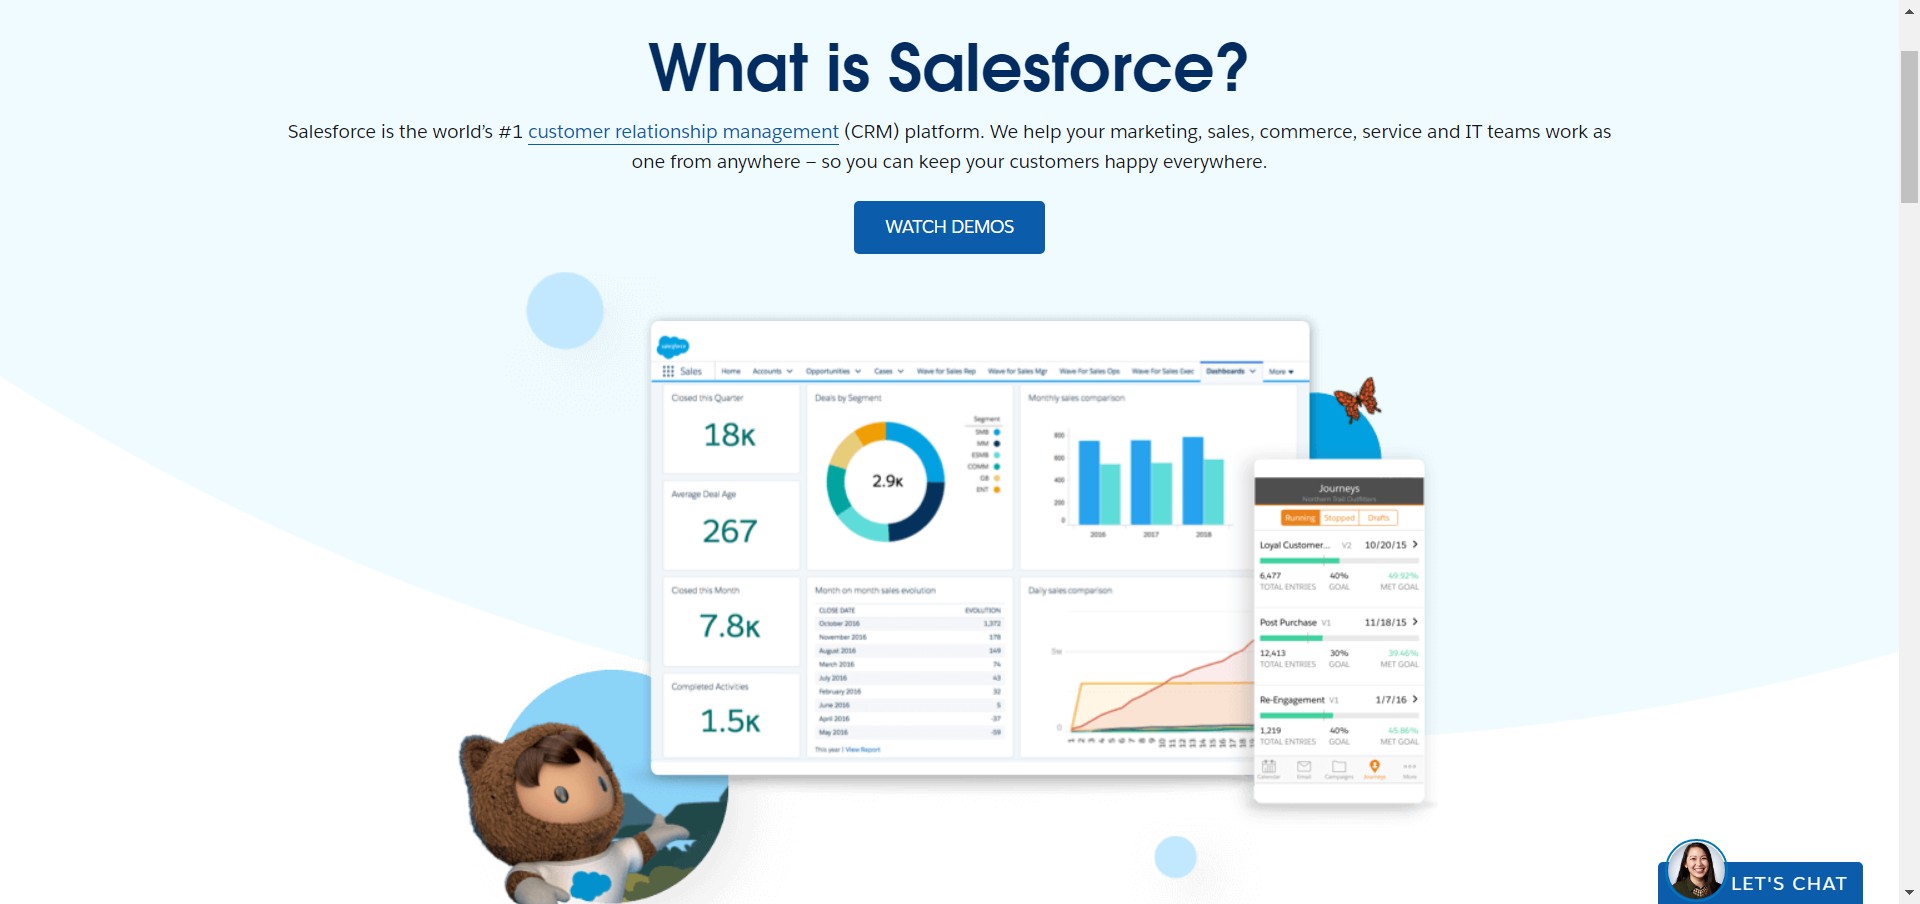1920x904 pixels.
Task: Click the Re-Engagement progress bar
Action: click(x=1339, y=716)
